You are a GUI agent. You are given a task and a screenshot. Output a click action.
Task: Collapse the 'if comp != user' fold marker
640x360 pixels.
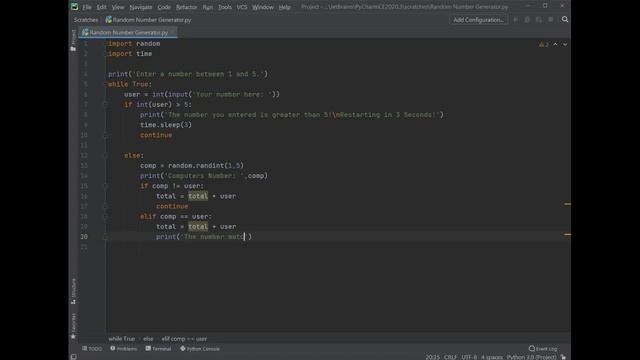pos(105,186)
